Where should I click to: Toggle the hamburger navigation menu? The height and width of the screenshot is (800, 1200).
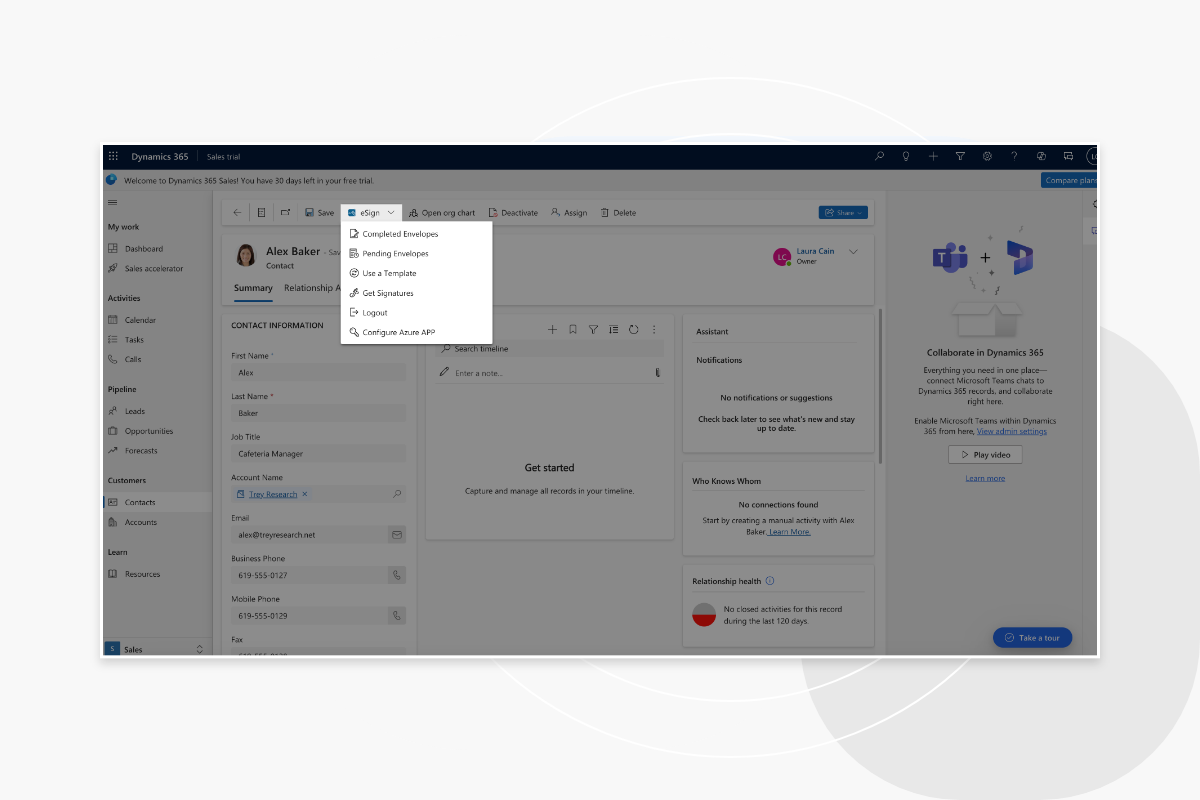tap(113, 203)
